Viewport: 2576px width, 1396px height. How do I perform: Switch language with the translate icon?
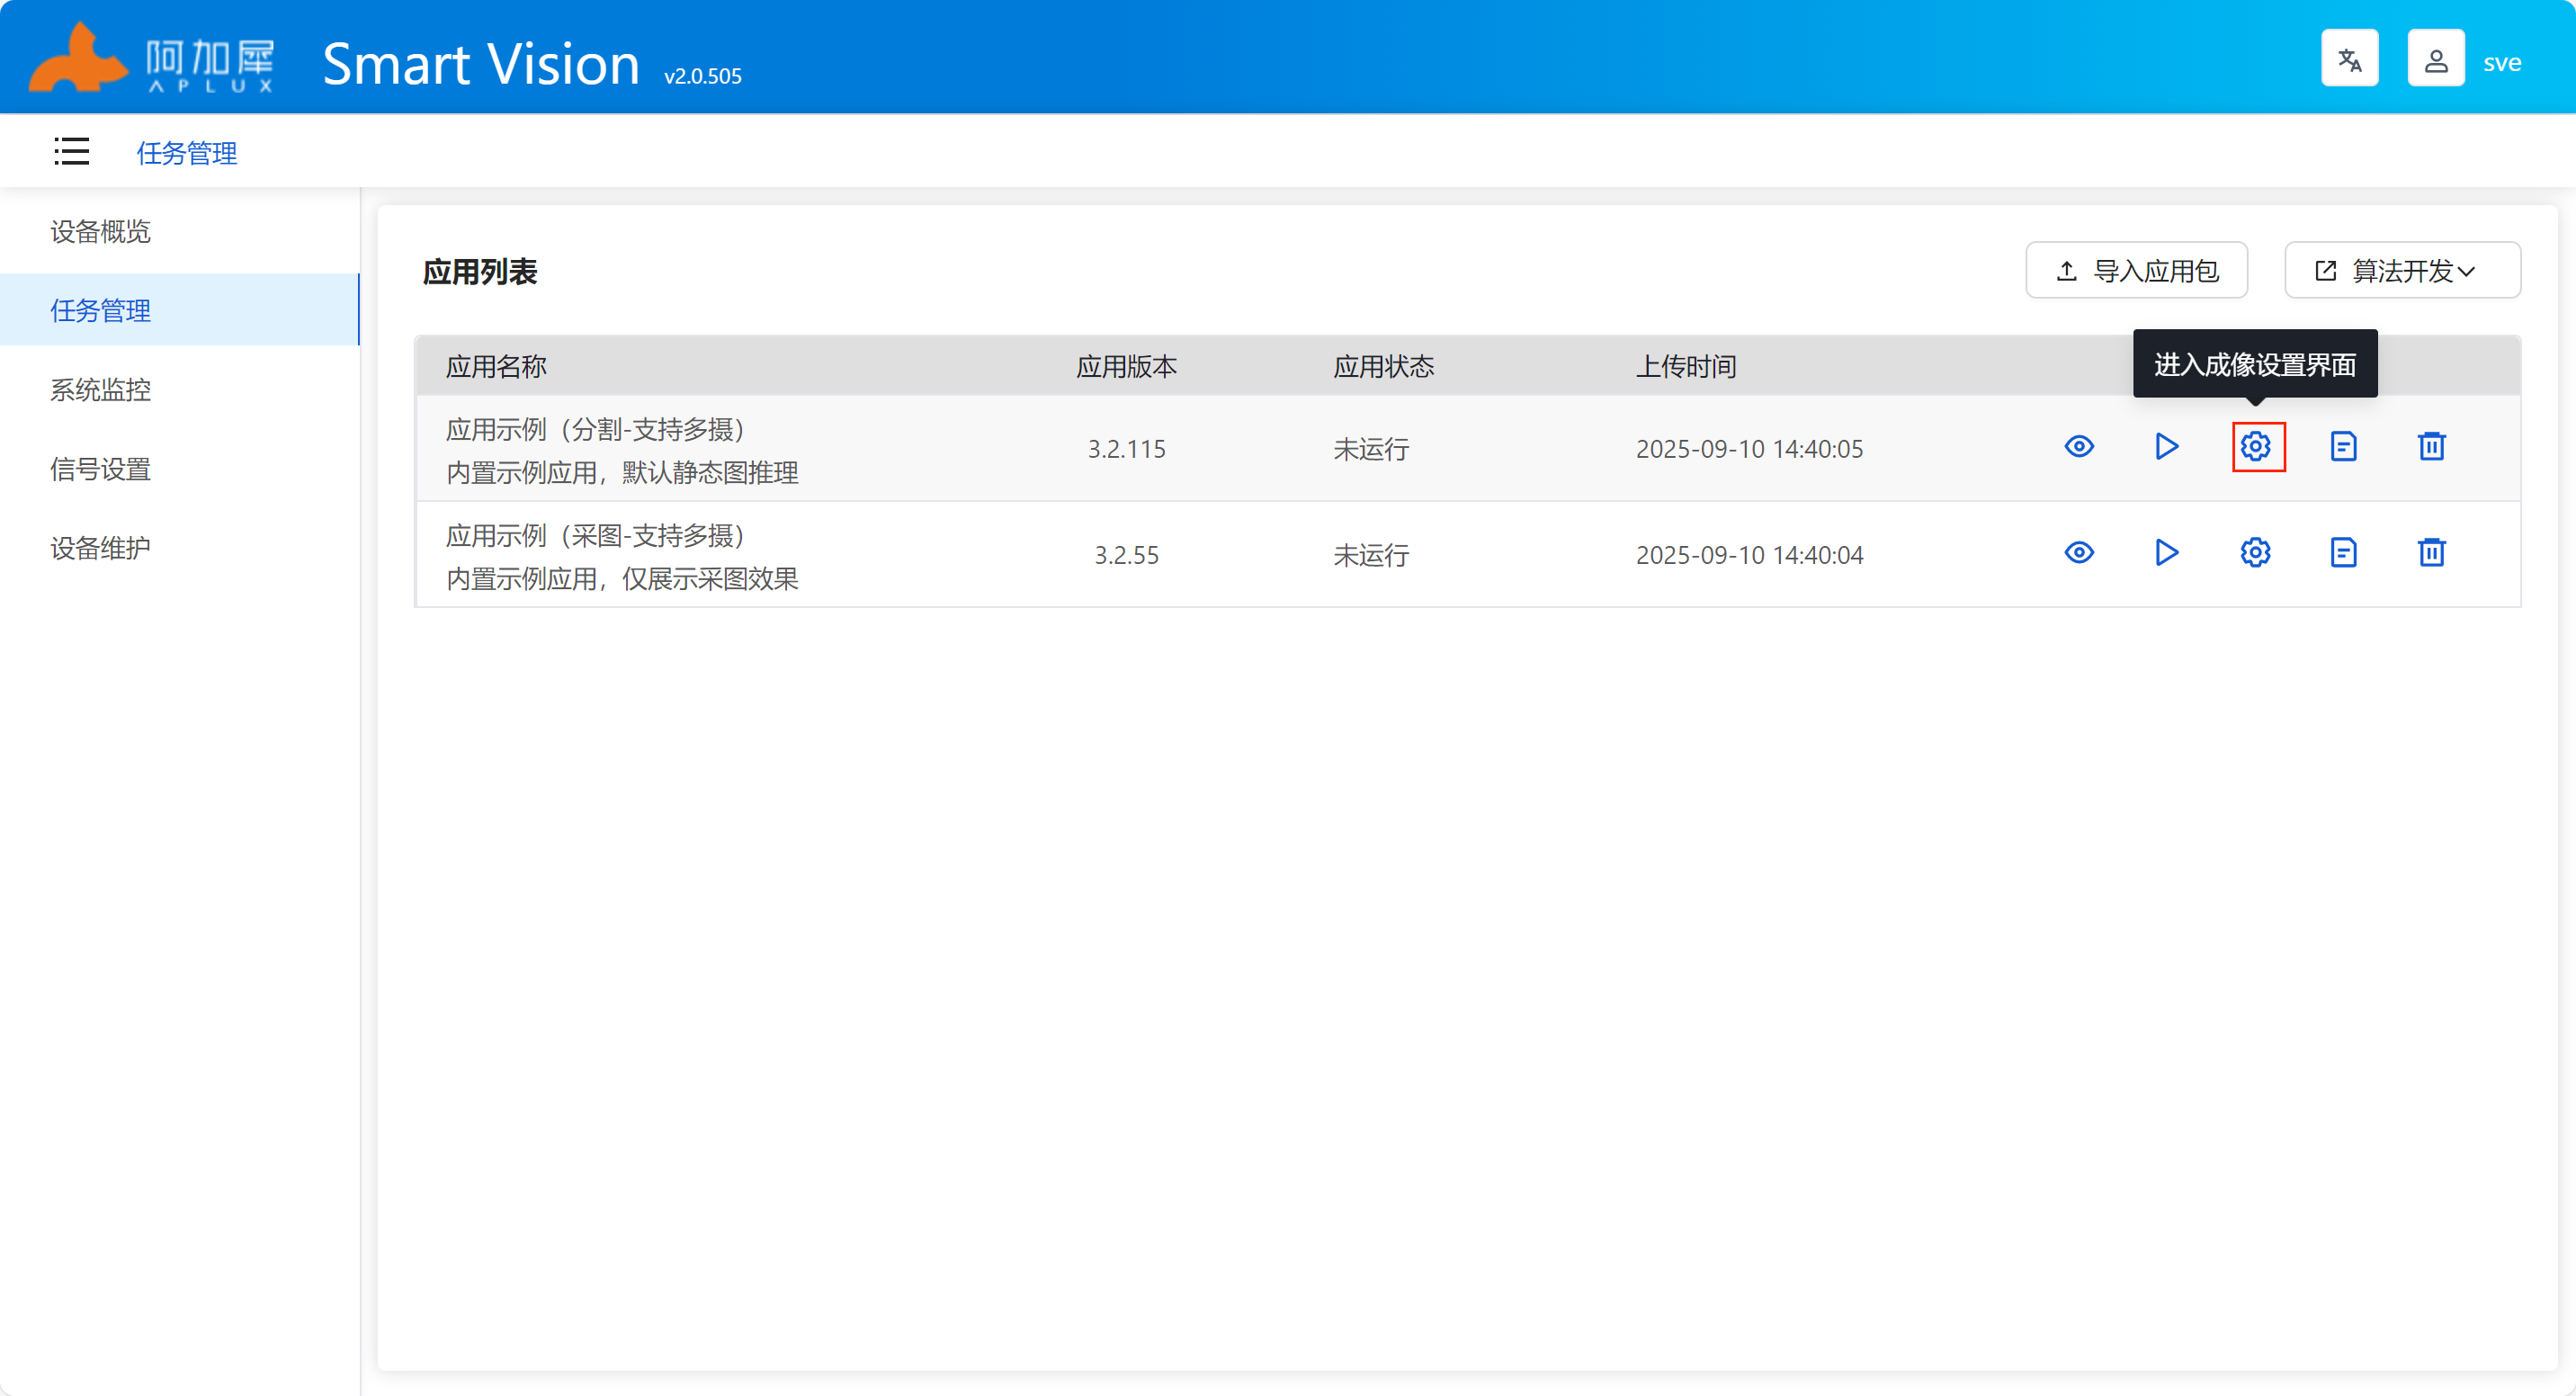[x=2349, y=59]
